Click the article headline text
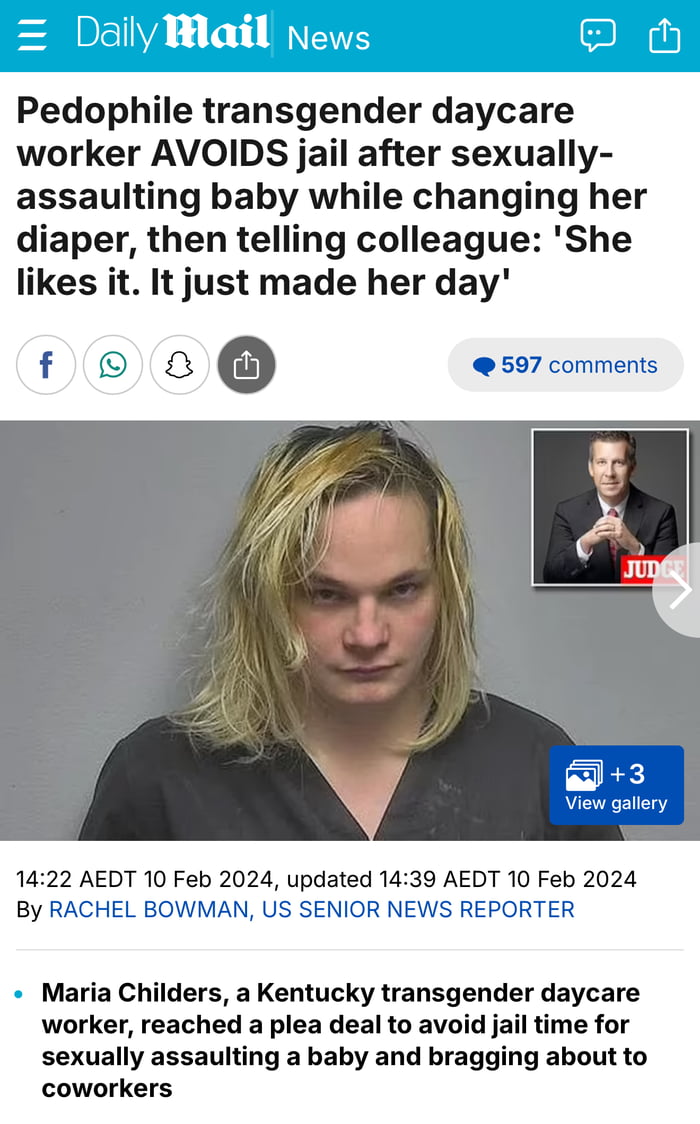This screenshot has width=700, height=1124. click(x=331, y=196)
